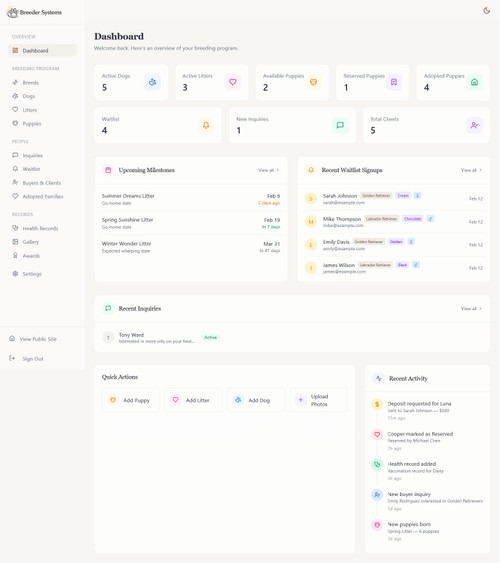View all Recent Inquiries
Screen dimensions: 500x563
(x=471, y=309)
